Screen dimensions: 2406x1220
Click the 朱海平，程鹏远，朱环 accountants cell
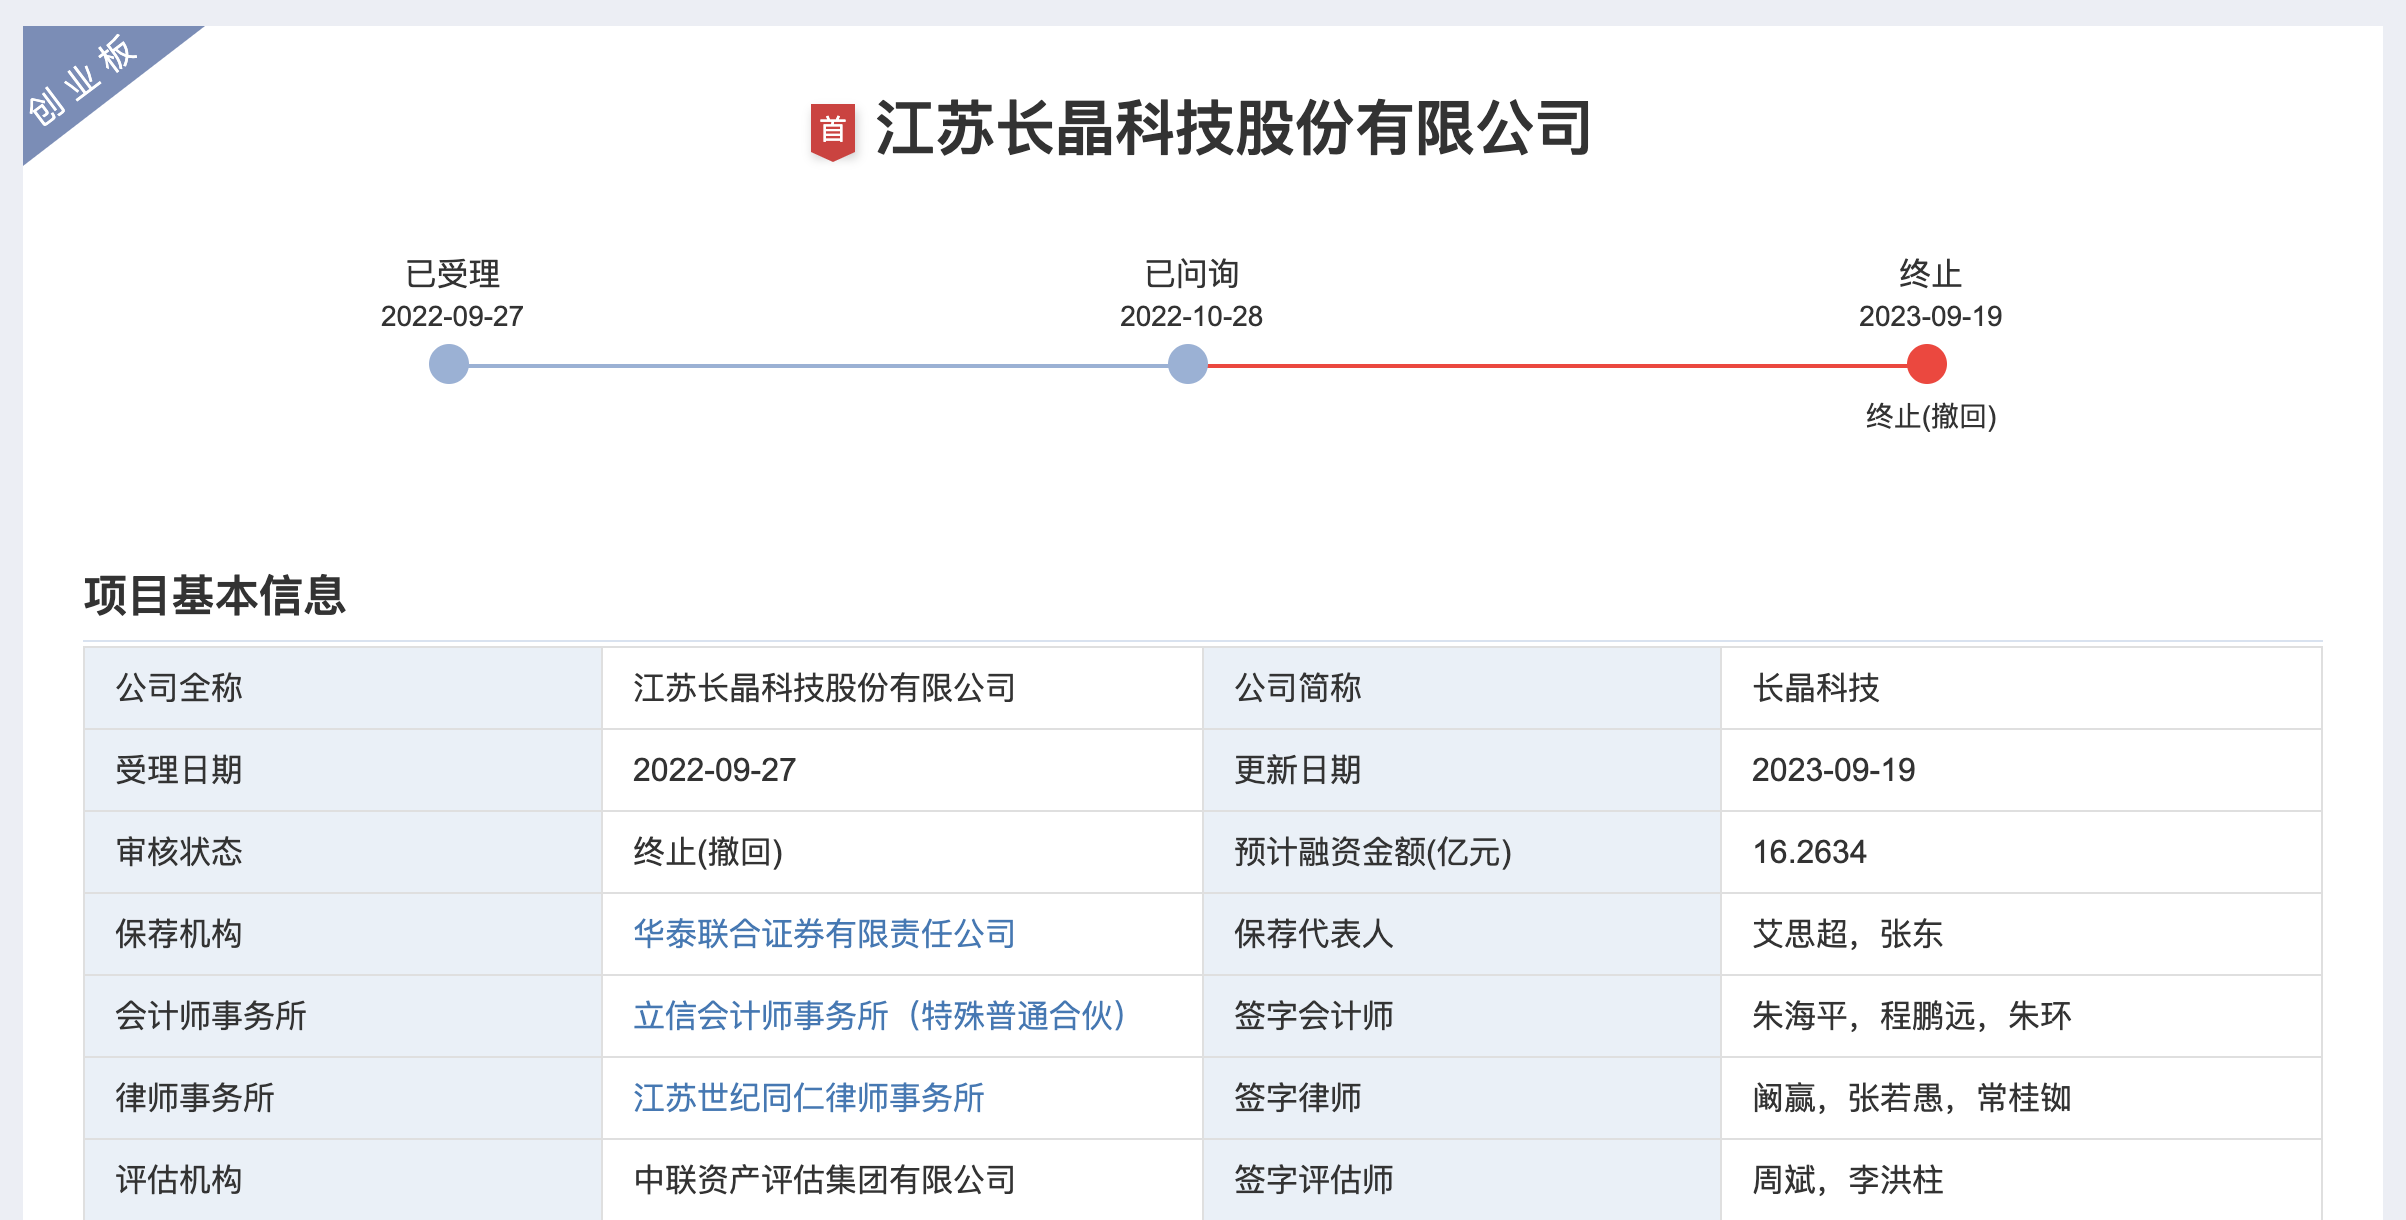pyautogui.click(x=1910, y=1016)
